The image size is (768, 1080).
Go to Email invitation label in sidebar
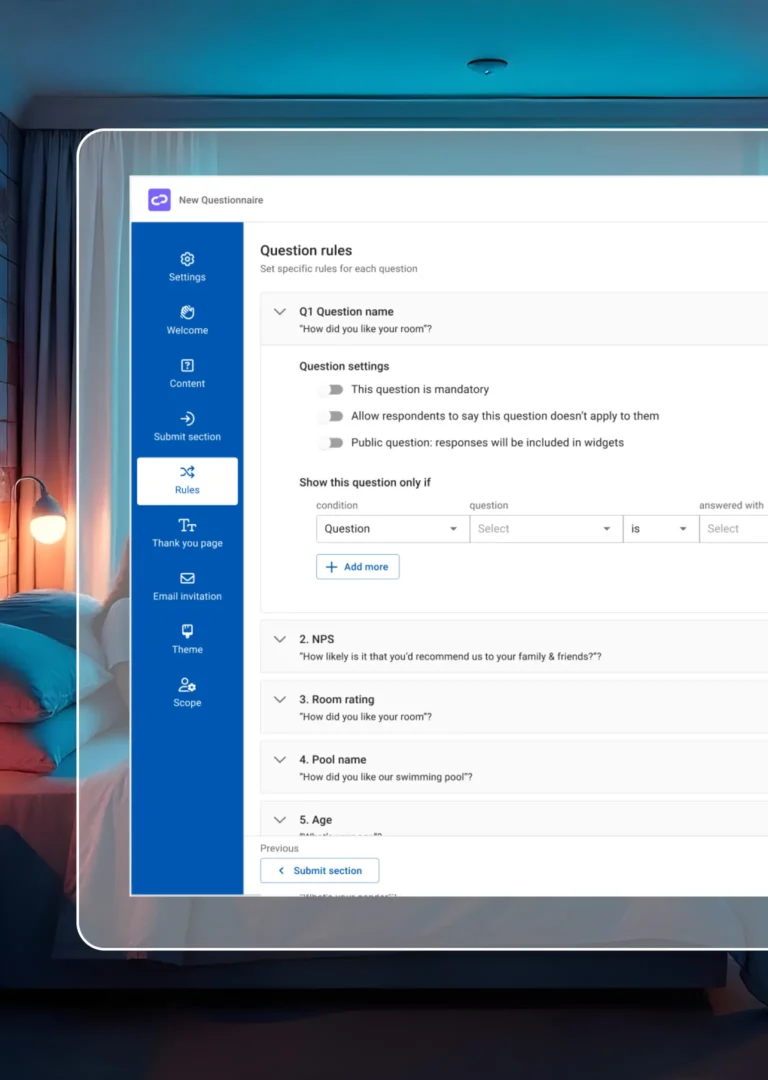[187, 596]
